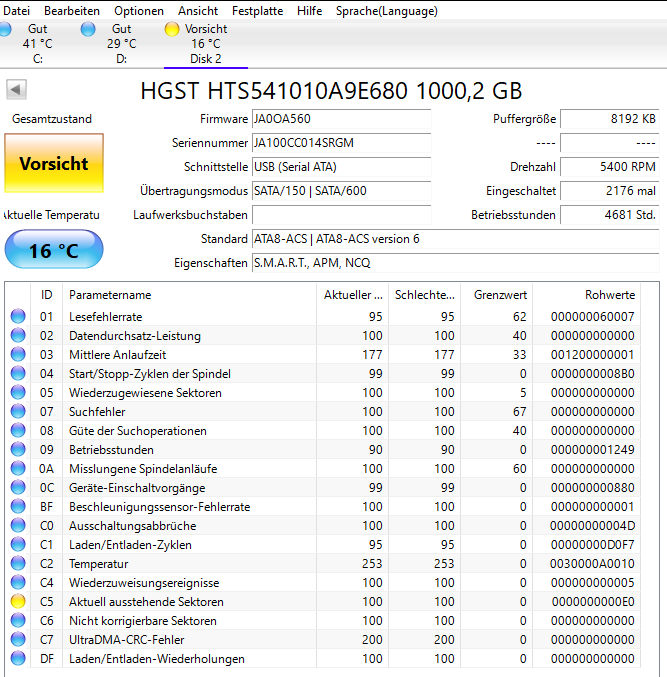Select the Wiederzuweisungsereignisse parameter name
This screenshot has height=677, width=667.
144,583
